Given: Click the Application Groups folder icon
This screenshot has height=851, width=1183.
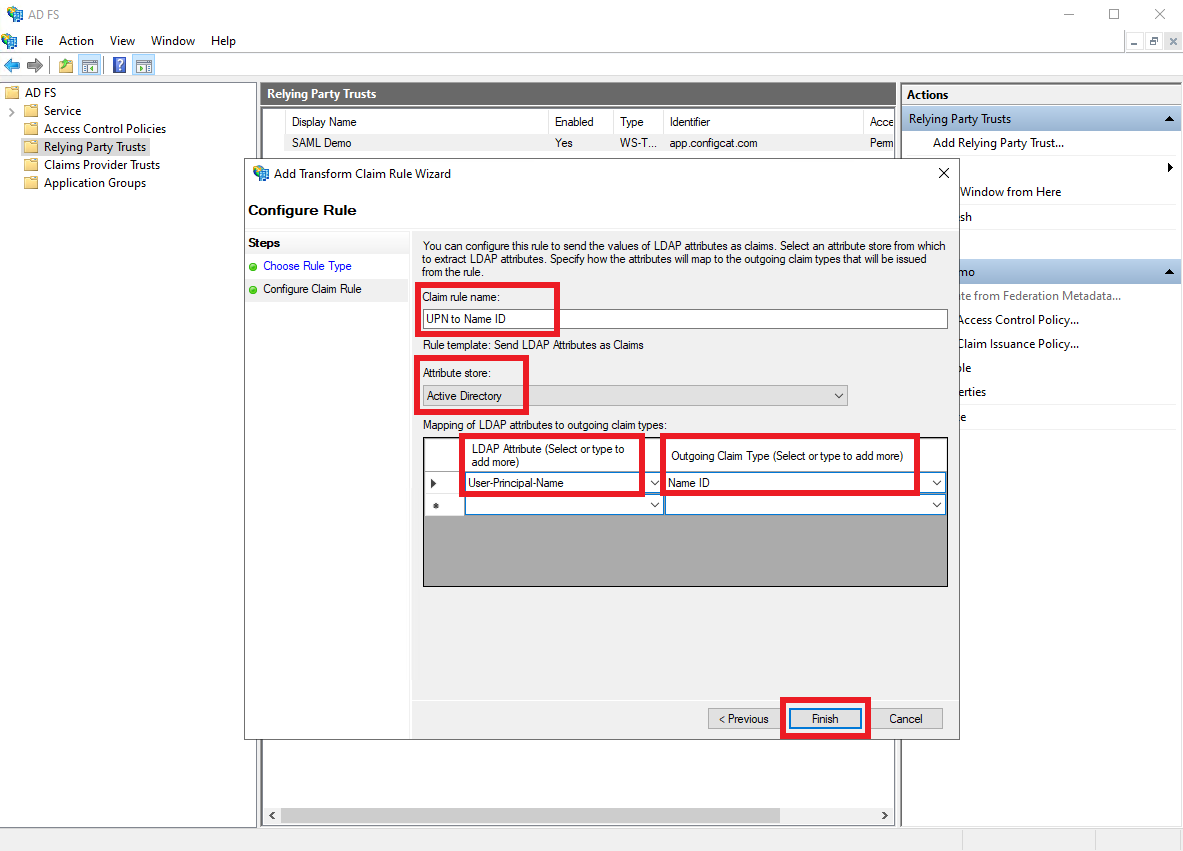Looking at the screenshot, I should (31, 183).
